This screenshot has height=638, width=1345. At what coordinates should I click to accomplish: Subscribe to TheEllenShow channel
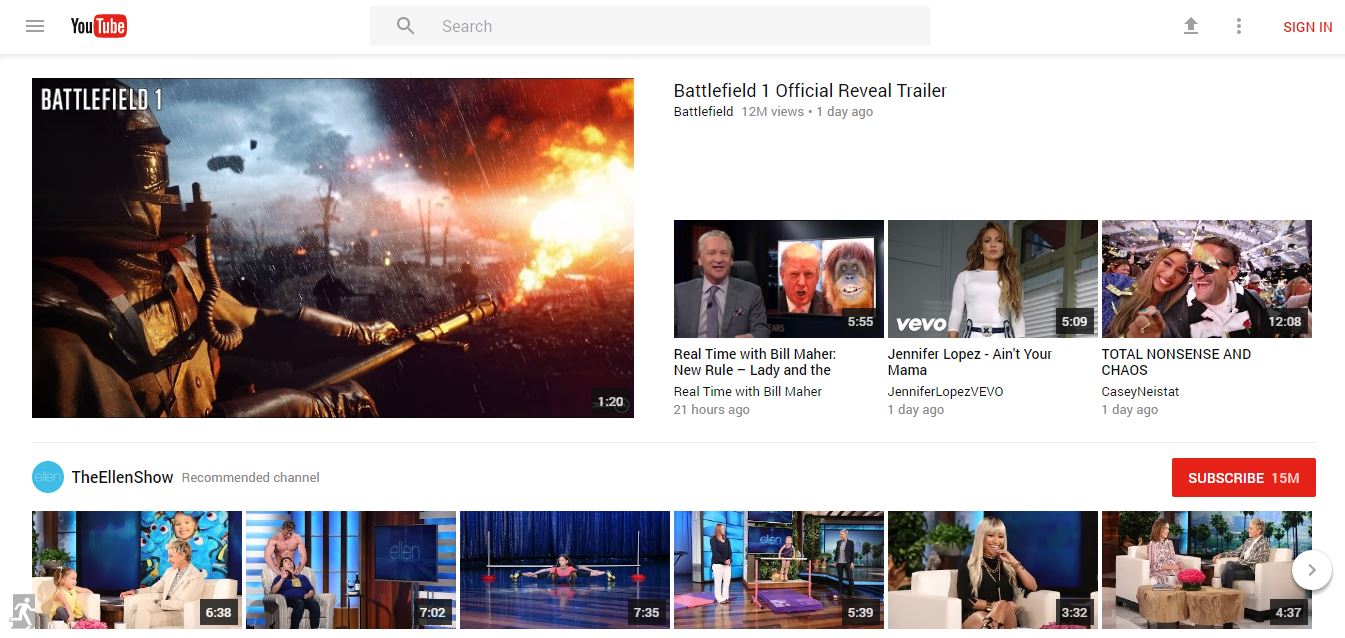1243,478
